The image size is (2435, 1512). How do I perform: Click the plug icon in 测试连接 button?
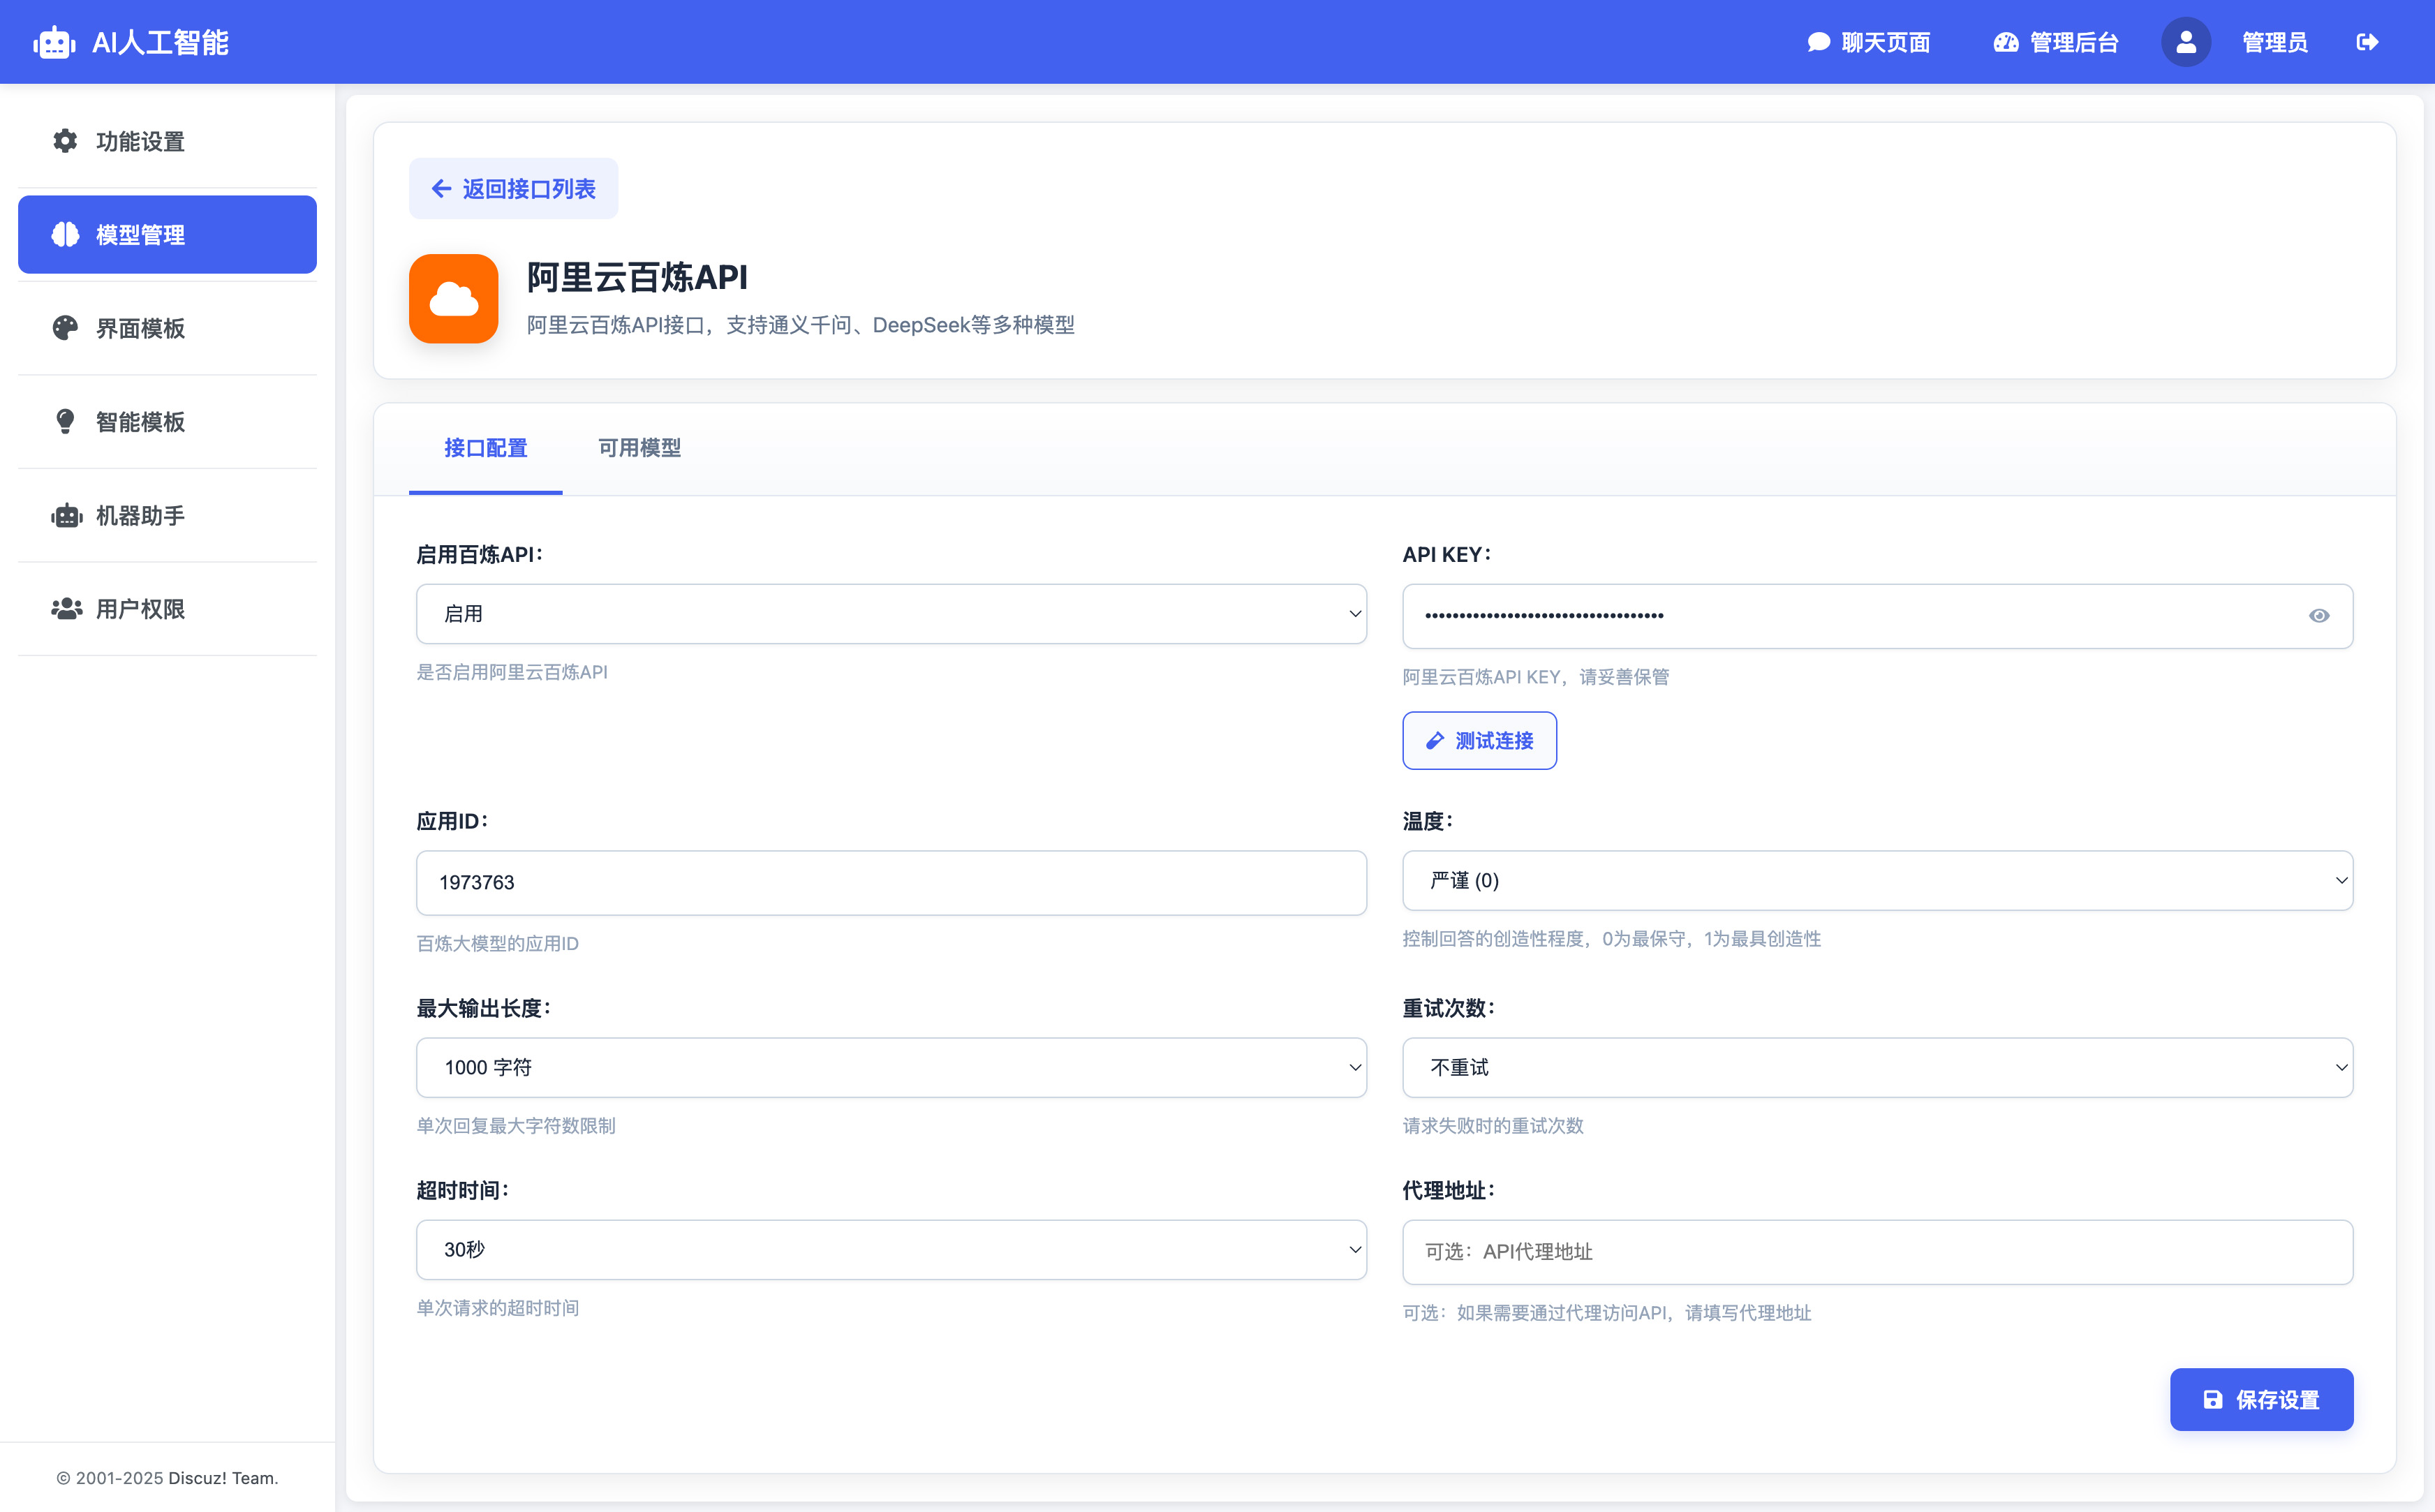pyautogui.click(x=1435, y=740)
